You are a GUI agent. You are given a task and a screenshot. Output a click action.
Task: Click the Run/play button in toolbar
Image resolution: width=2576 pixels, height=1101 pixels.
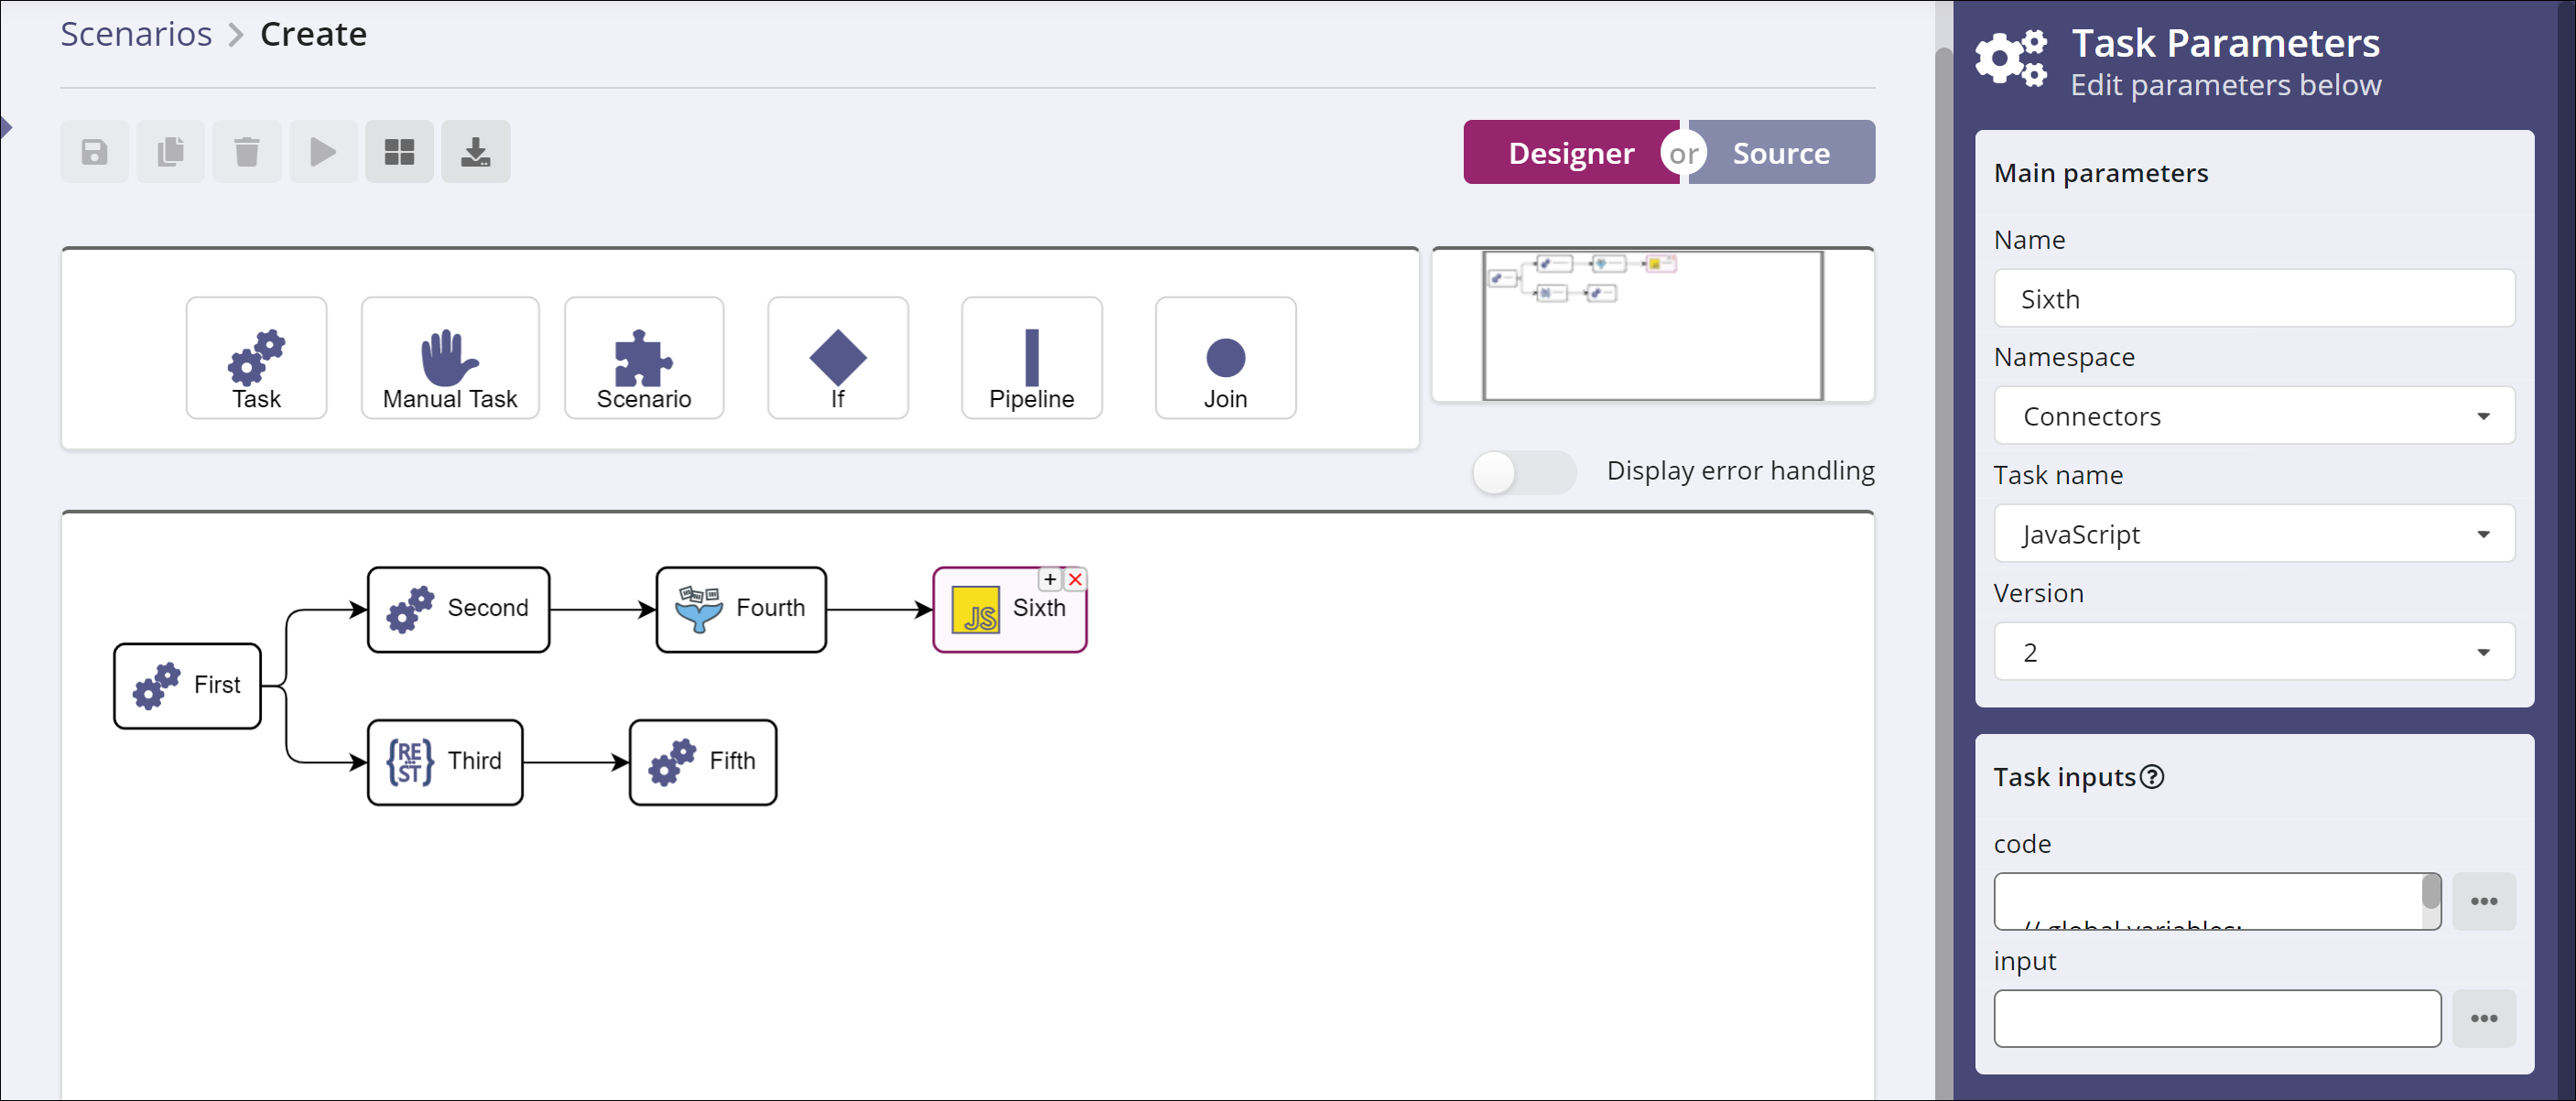[324, 151]
